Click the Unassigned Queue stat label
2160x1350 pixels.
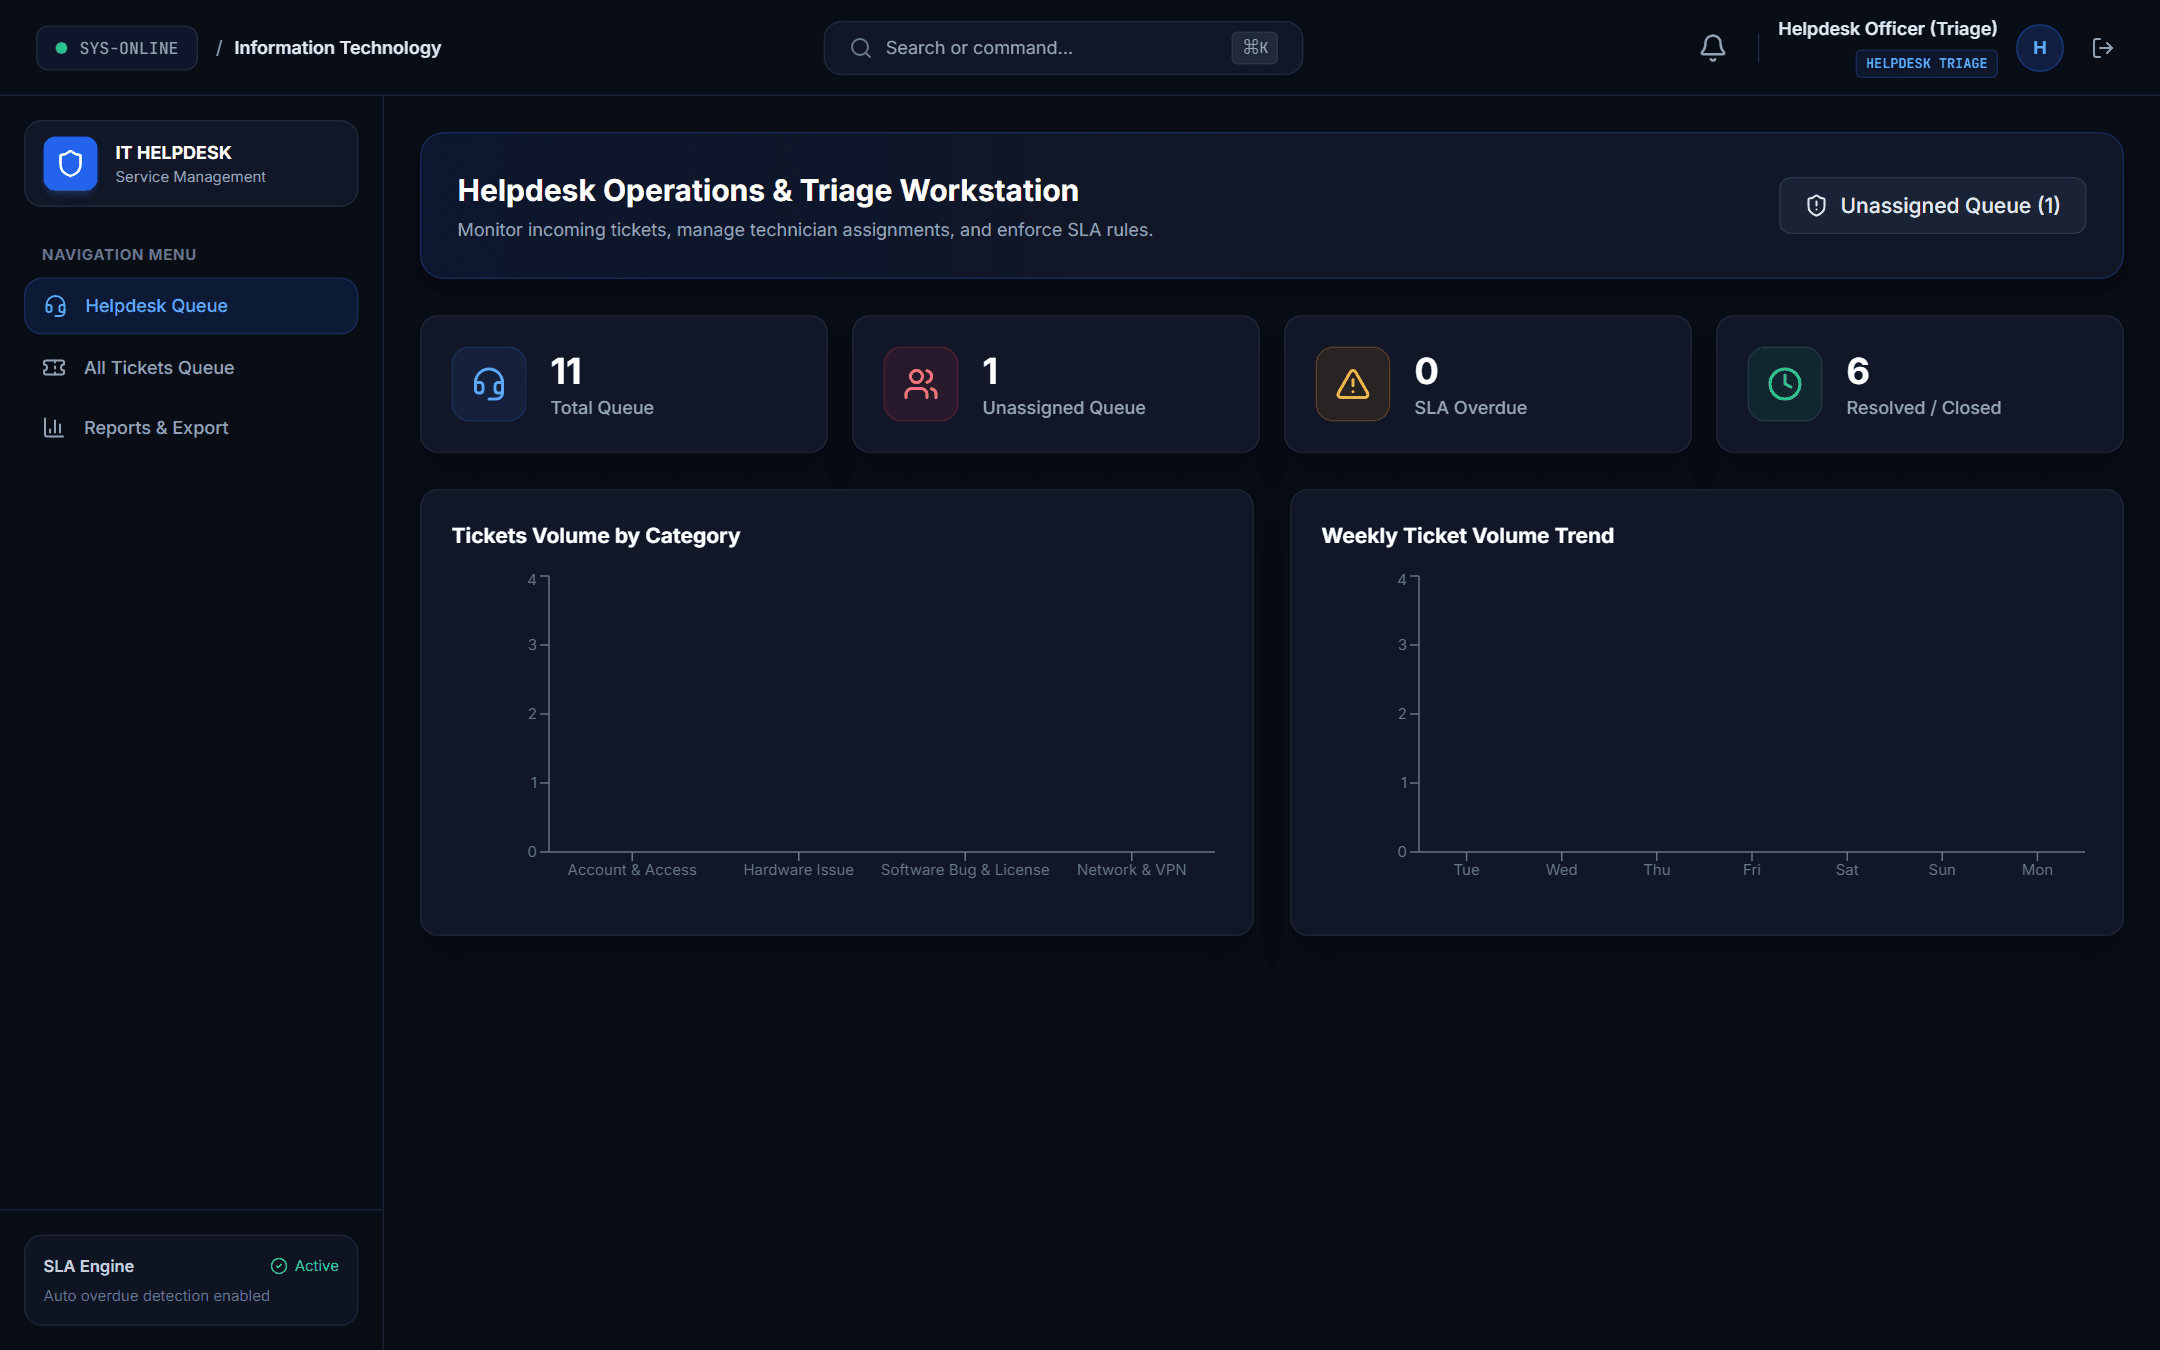(1064, 408)
